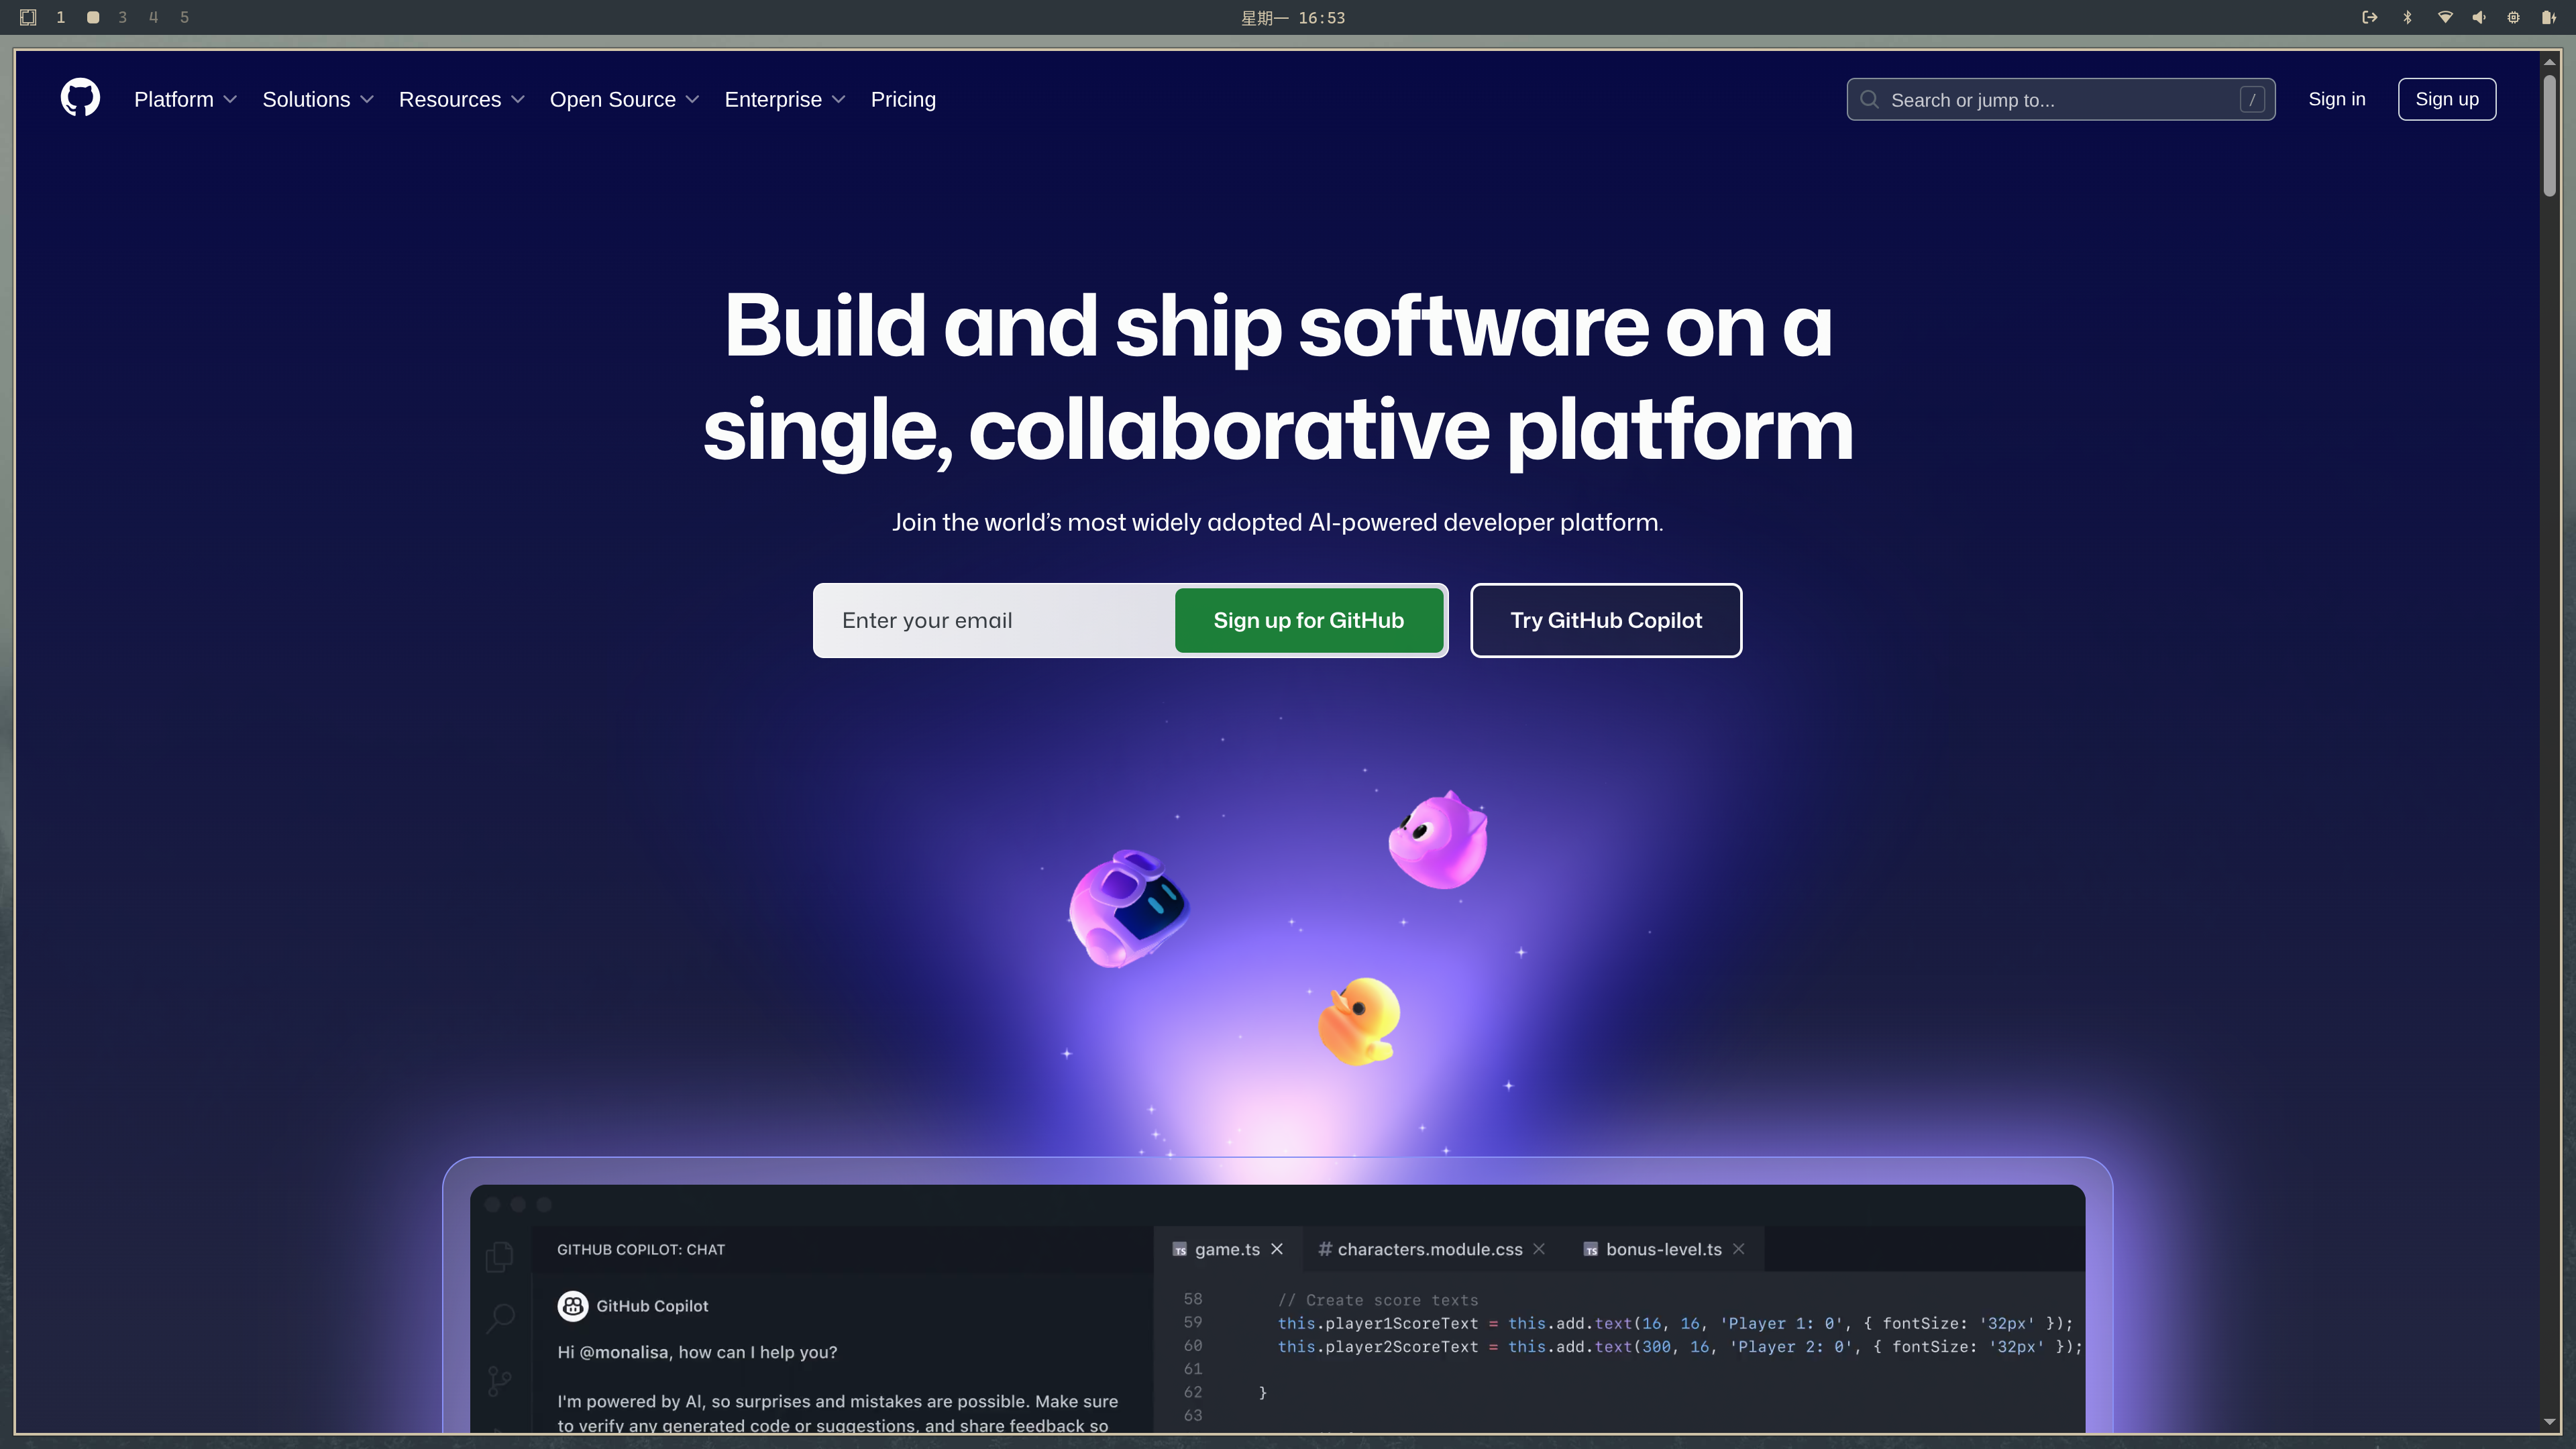
Task: Click the "I'm powered by AI" chat paragraph
Action: pos(838,1413)
